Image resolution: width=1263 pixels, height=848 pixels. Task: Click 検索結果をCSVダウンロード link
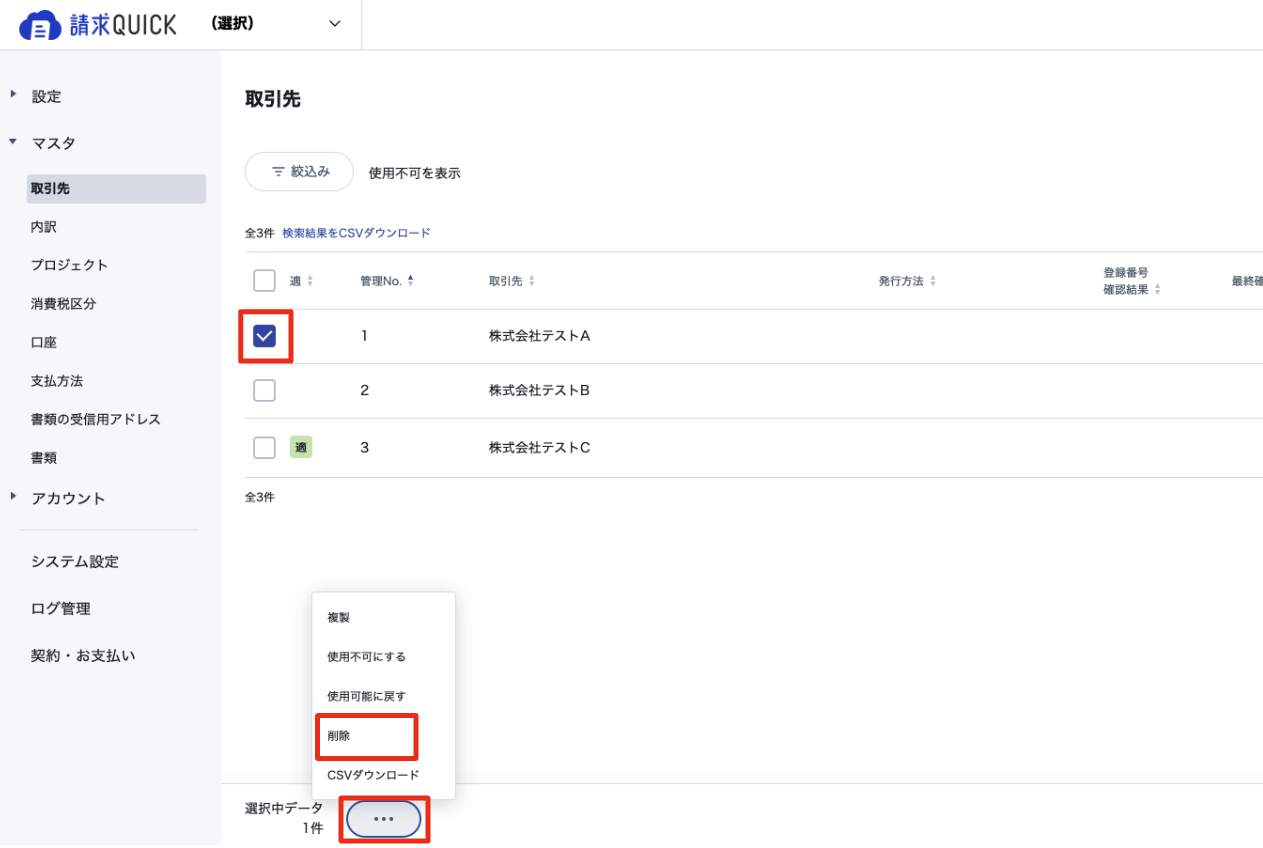tap(356, 233)
